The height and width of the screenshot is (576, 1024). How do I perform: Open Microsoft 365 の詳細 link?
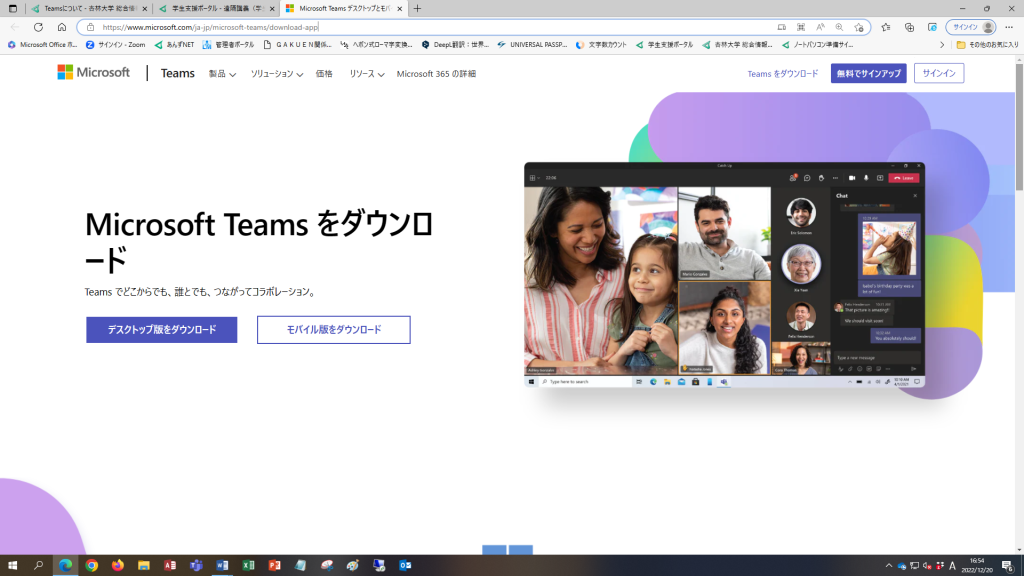point(436,74)
